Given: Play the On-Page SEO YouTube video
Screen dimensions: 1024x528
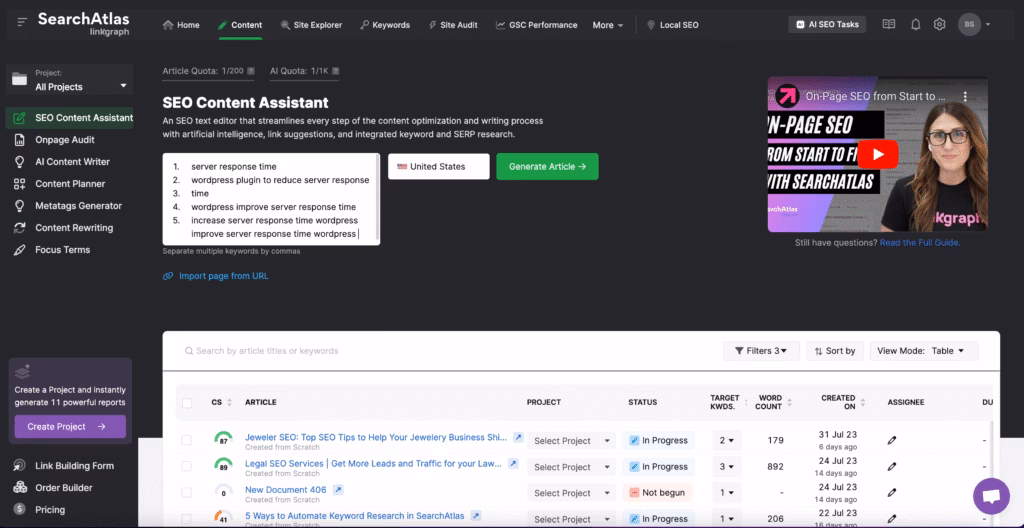Looking at the screenshot, I should (x=877, y=154).
